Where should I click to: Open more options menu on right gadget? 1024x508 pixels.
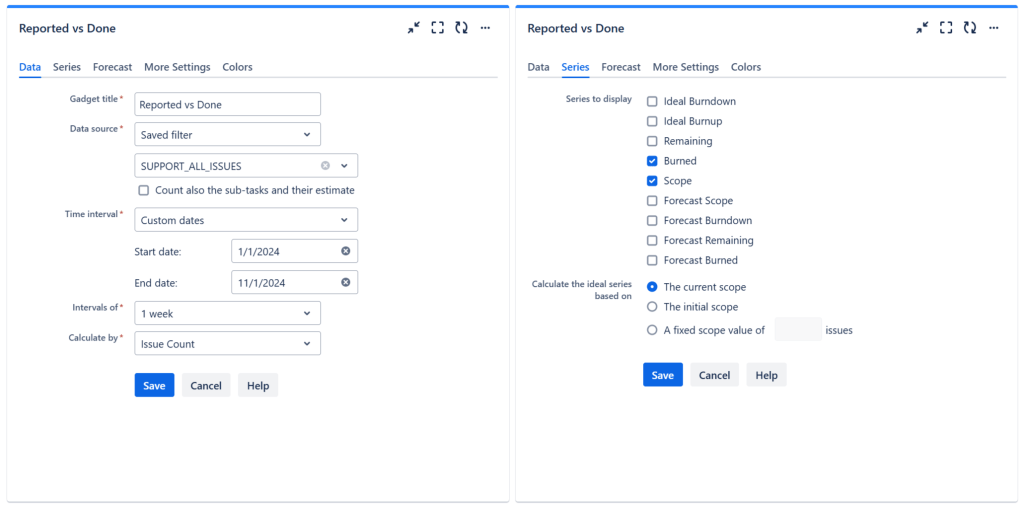point(993,28)
